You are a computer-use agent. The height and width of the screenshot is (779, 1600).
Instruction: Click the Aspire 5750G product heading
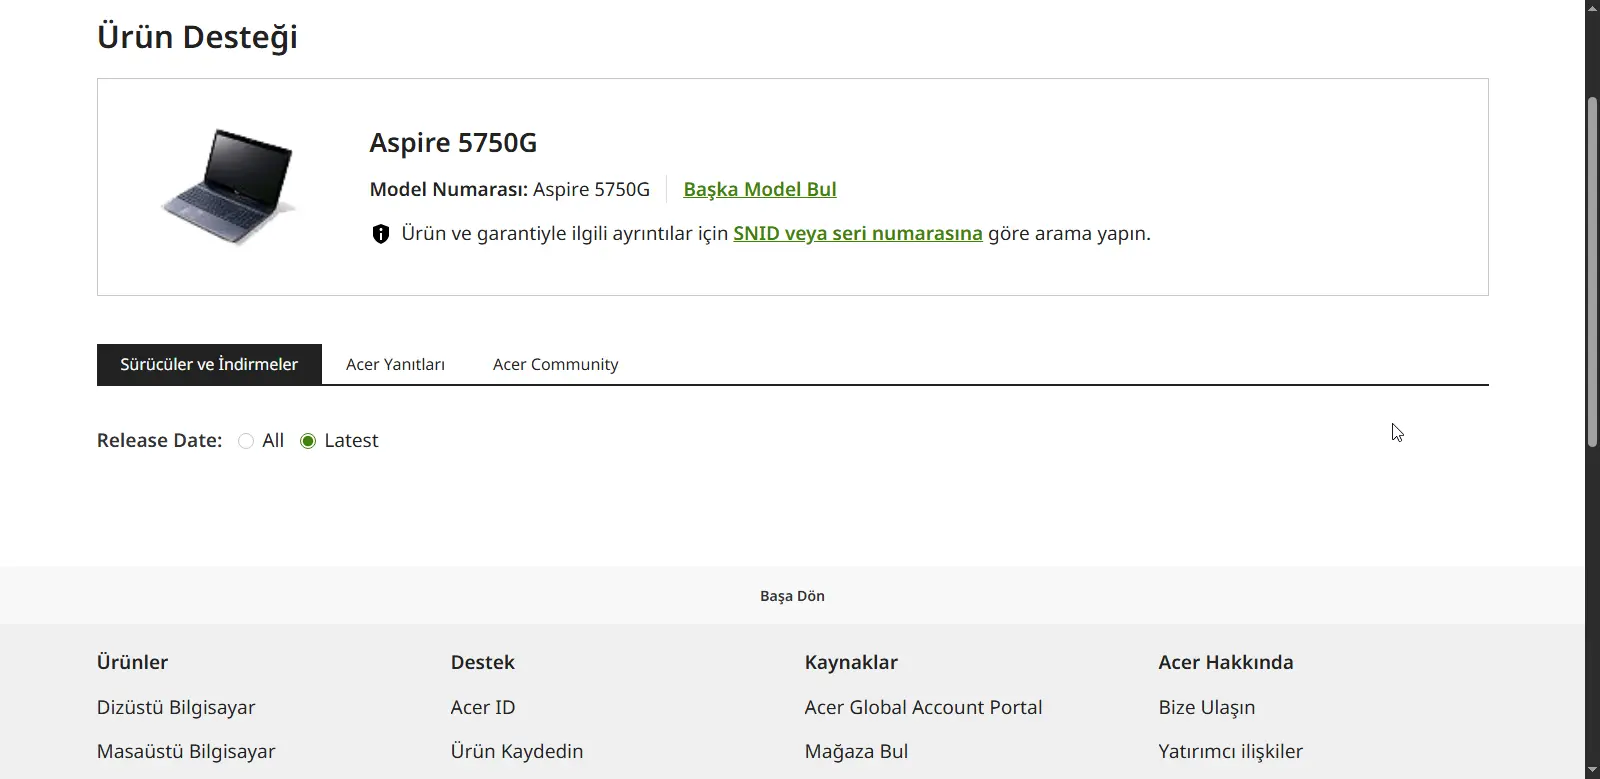point(453,142)
